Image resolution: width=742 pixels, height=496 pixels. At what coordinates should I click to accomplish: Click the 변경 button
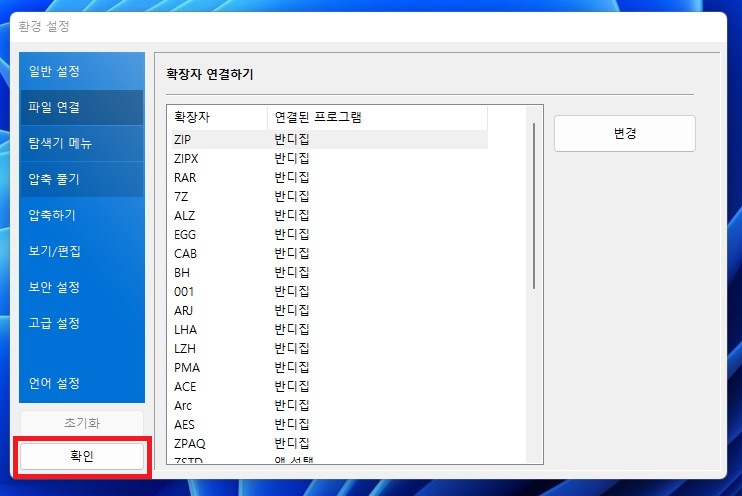click(625, 133)
